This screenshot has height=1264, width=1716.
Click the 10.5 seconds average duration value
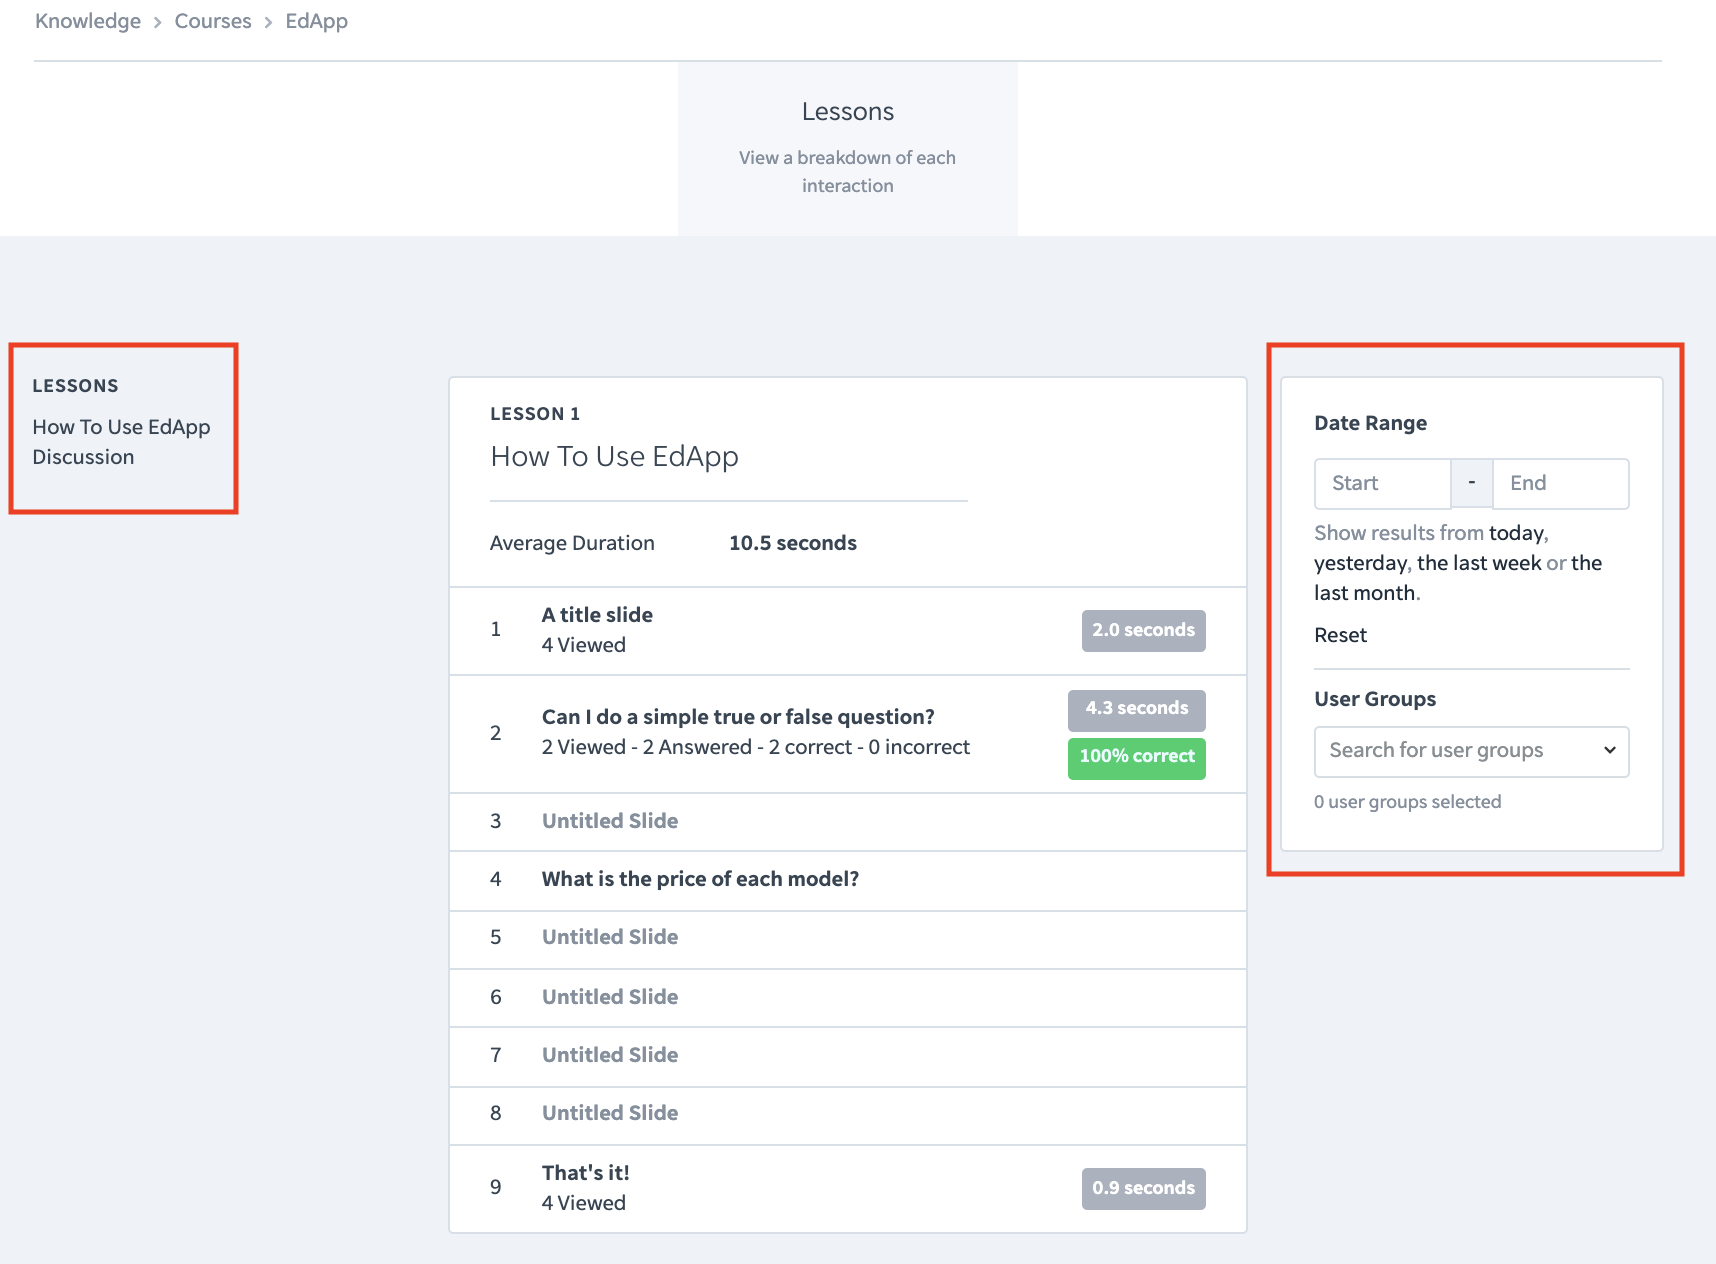pyautogui.click(x=793, y=543)
